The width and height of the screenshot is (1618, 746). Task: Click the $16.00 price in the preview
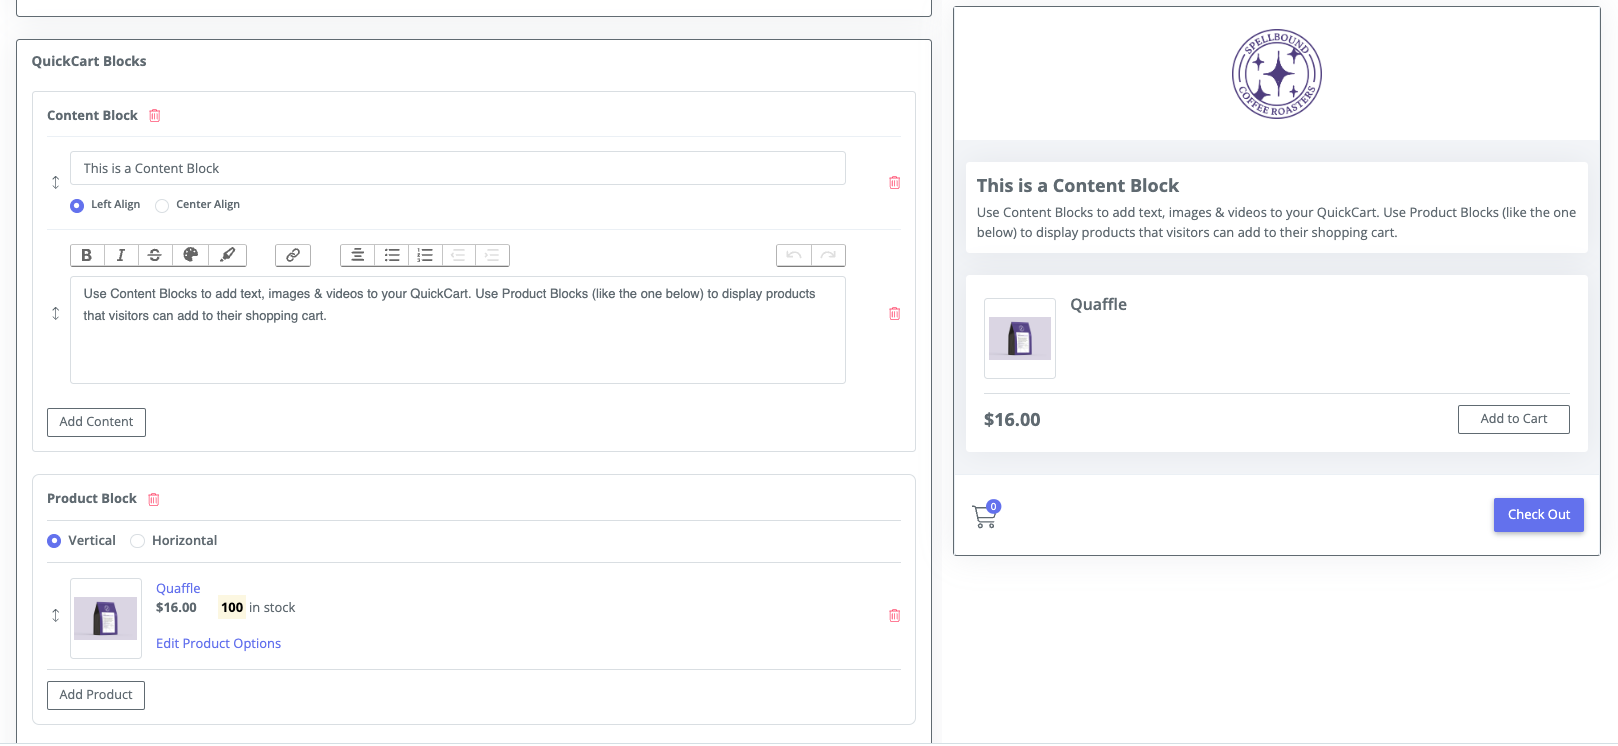[1012, 420]
